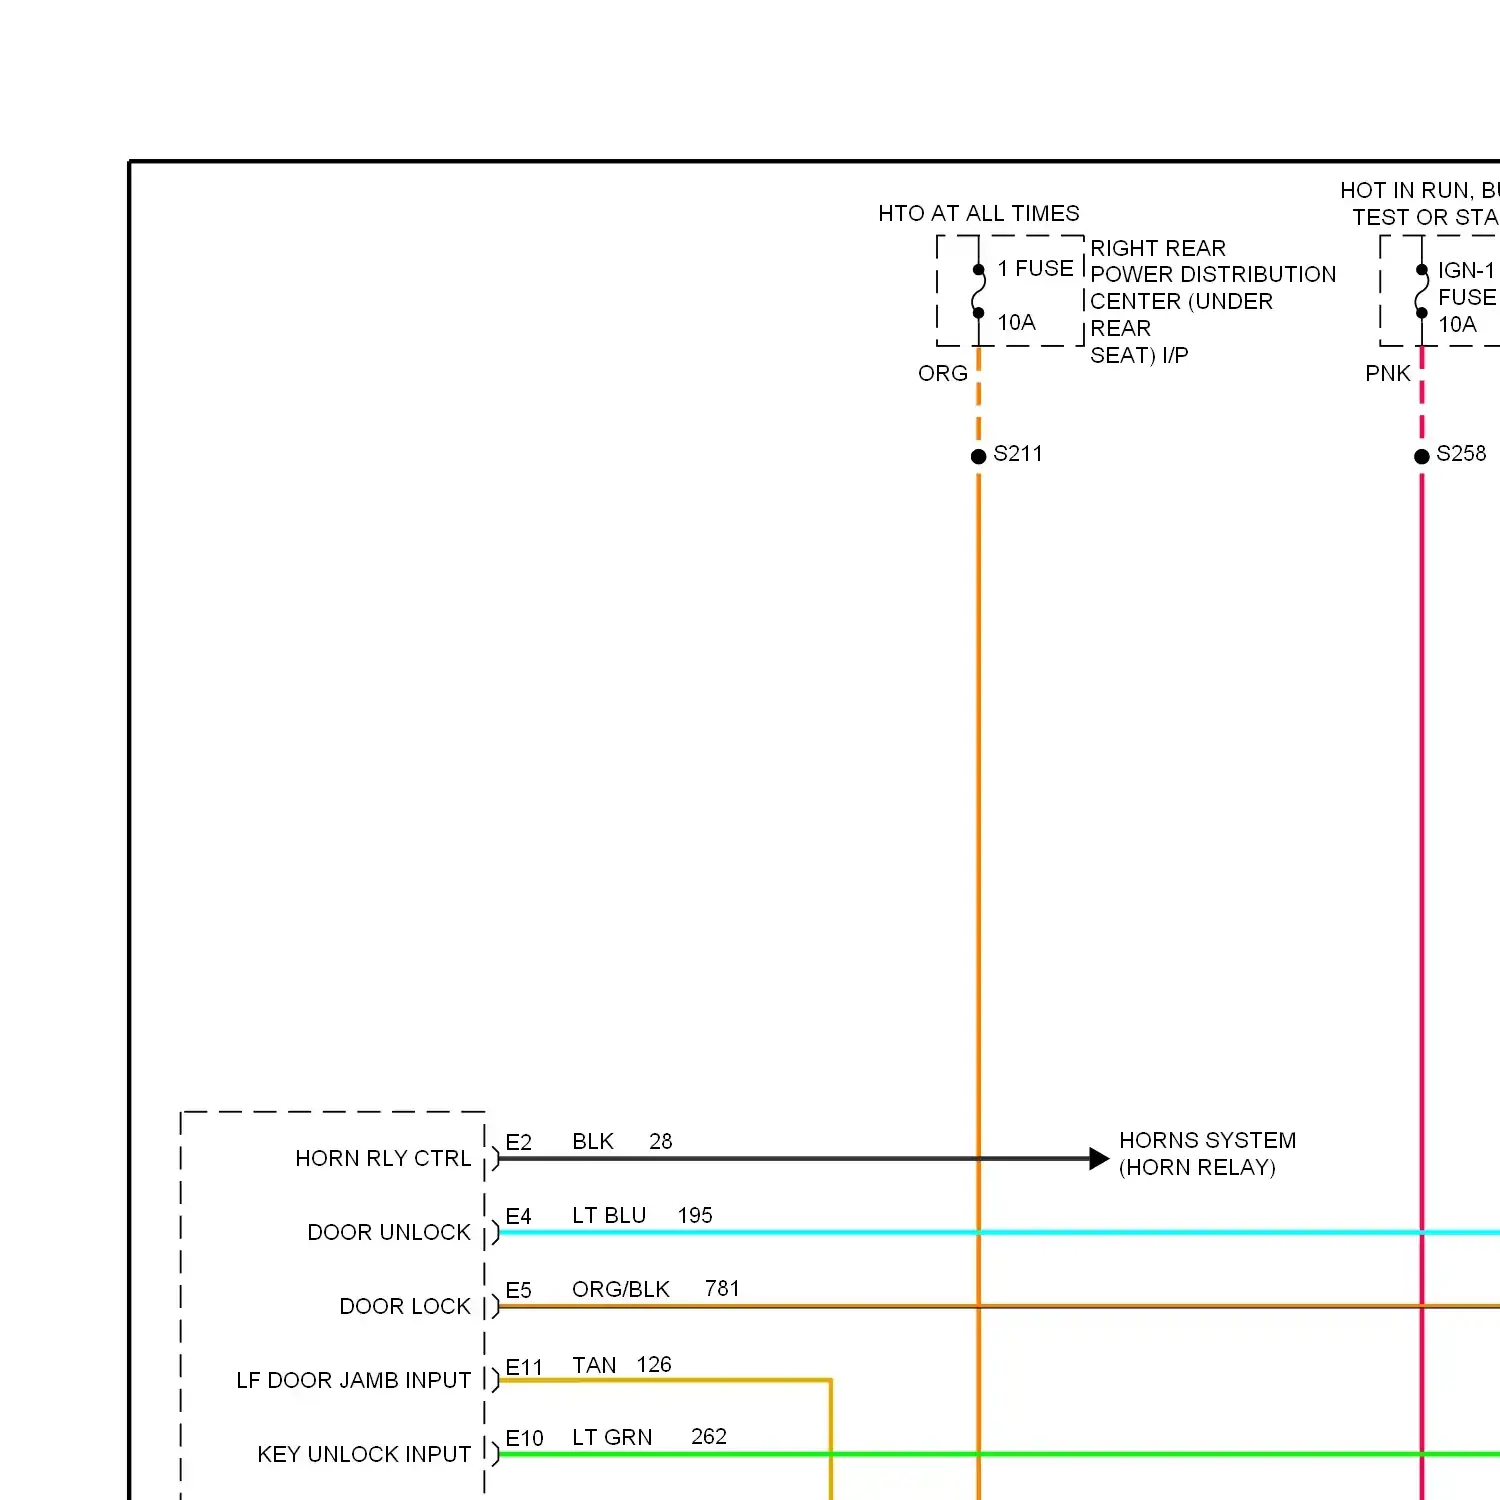
Task: Click the 'KEY UNLOCK INPUT' pin name
Action: click(364, 1454)
